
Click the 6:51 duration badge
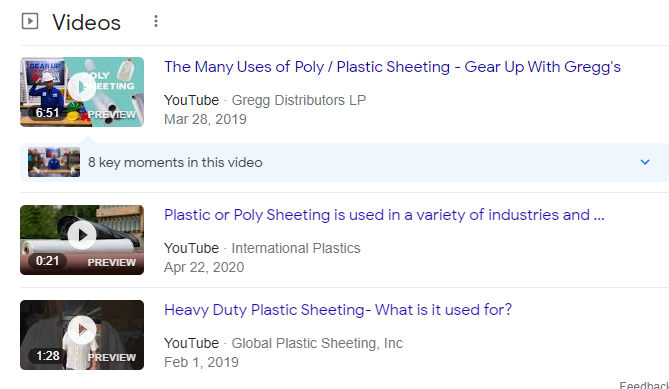(x=47, y=113)
